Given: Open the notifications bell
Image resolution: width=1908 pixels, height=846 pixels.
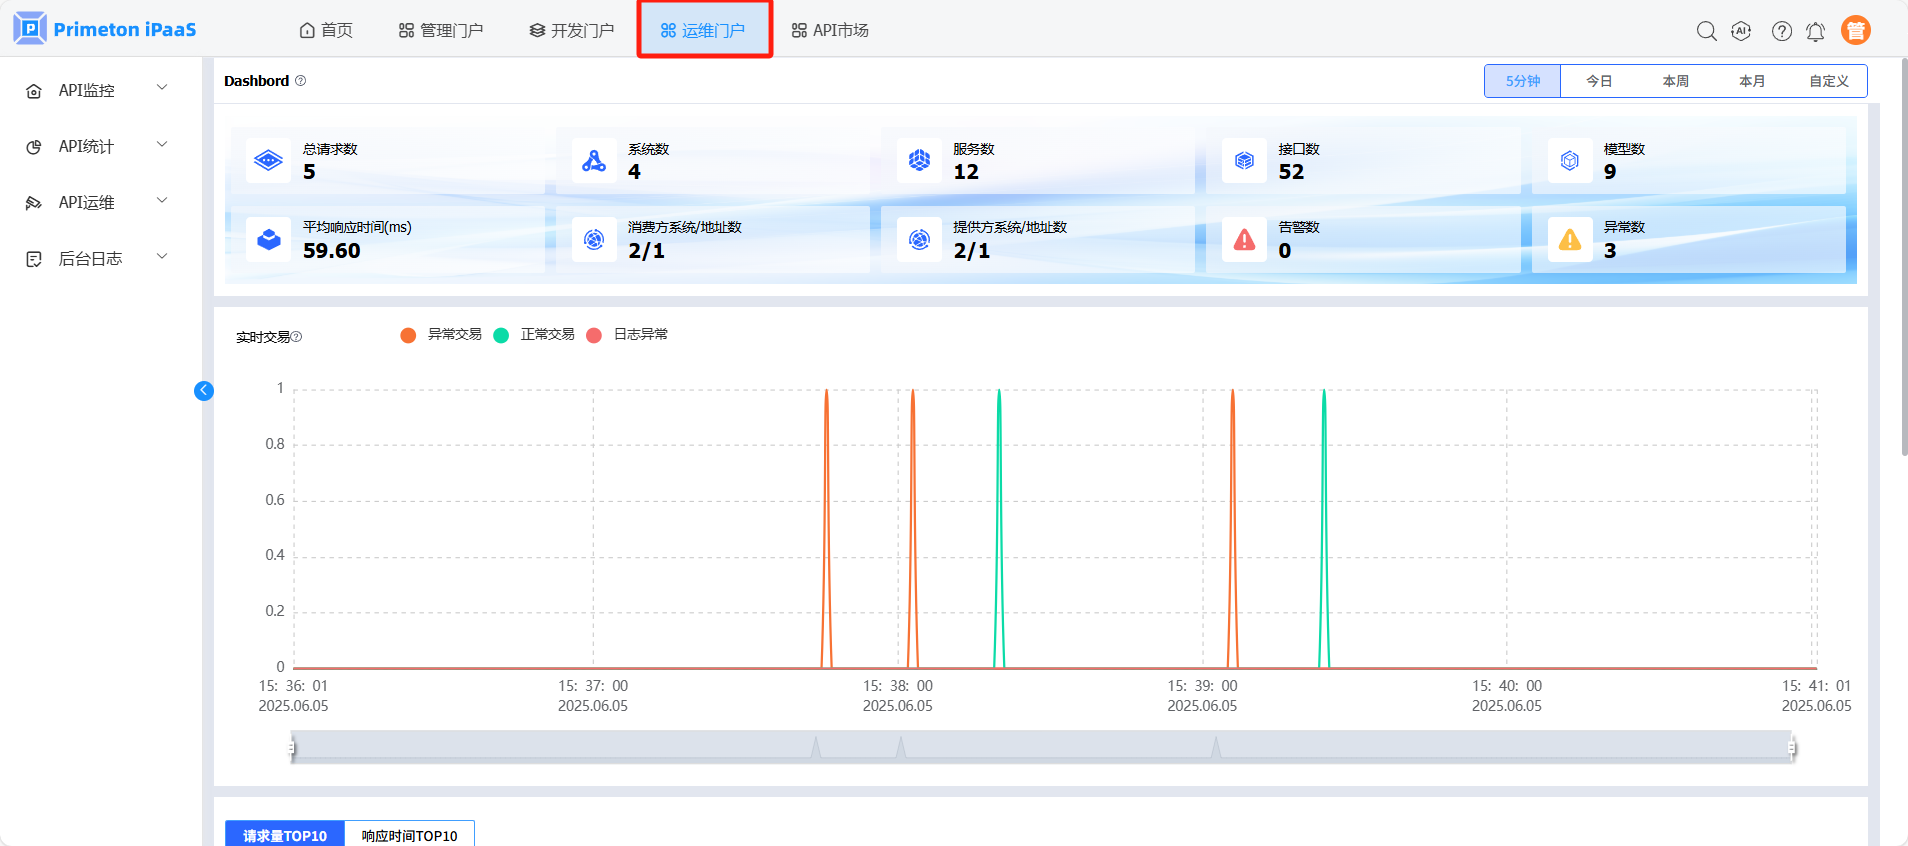Looking at the screenshot, I should [1815, 32].
